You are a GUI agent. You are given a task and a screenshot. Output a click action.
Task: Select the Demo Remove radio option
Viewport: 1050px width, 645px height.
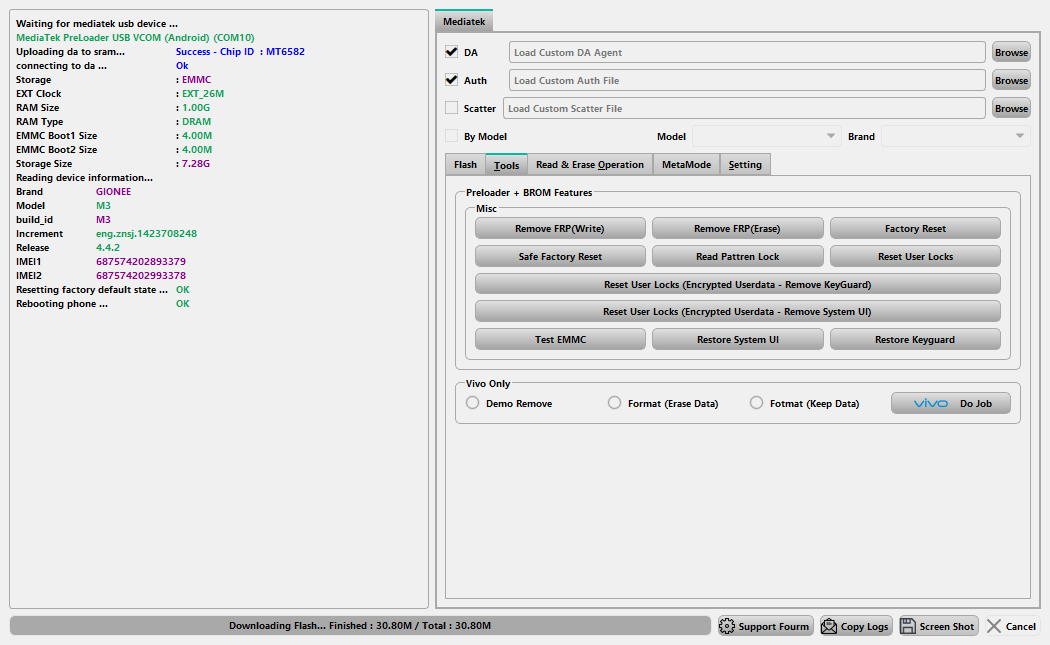[x=472, y=403]
